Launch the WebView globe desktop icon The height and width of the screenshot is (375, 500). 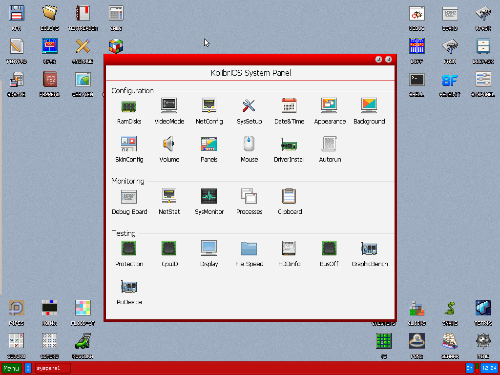(83, 79)
